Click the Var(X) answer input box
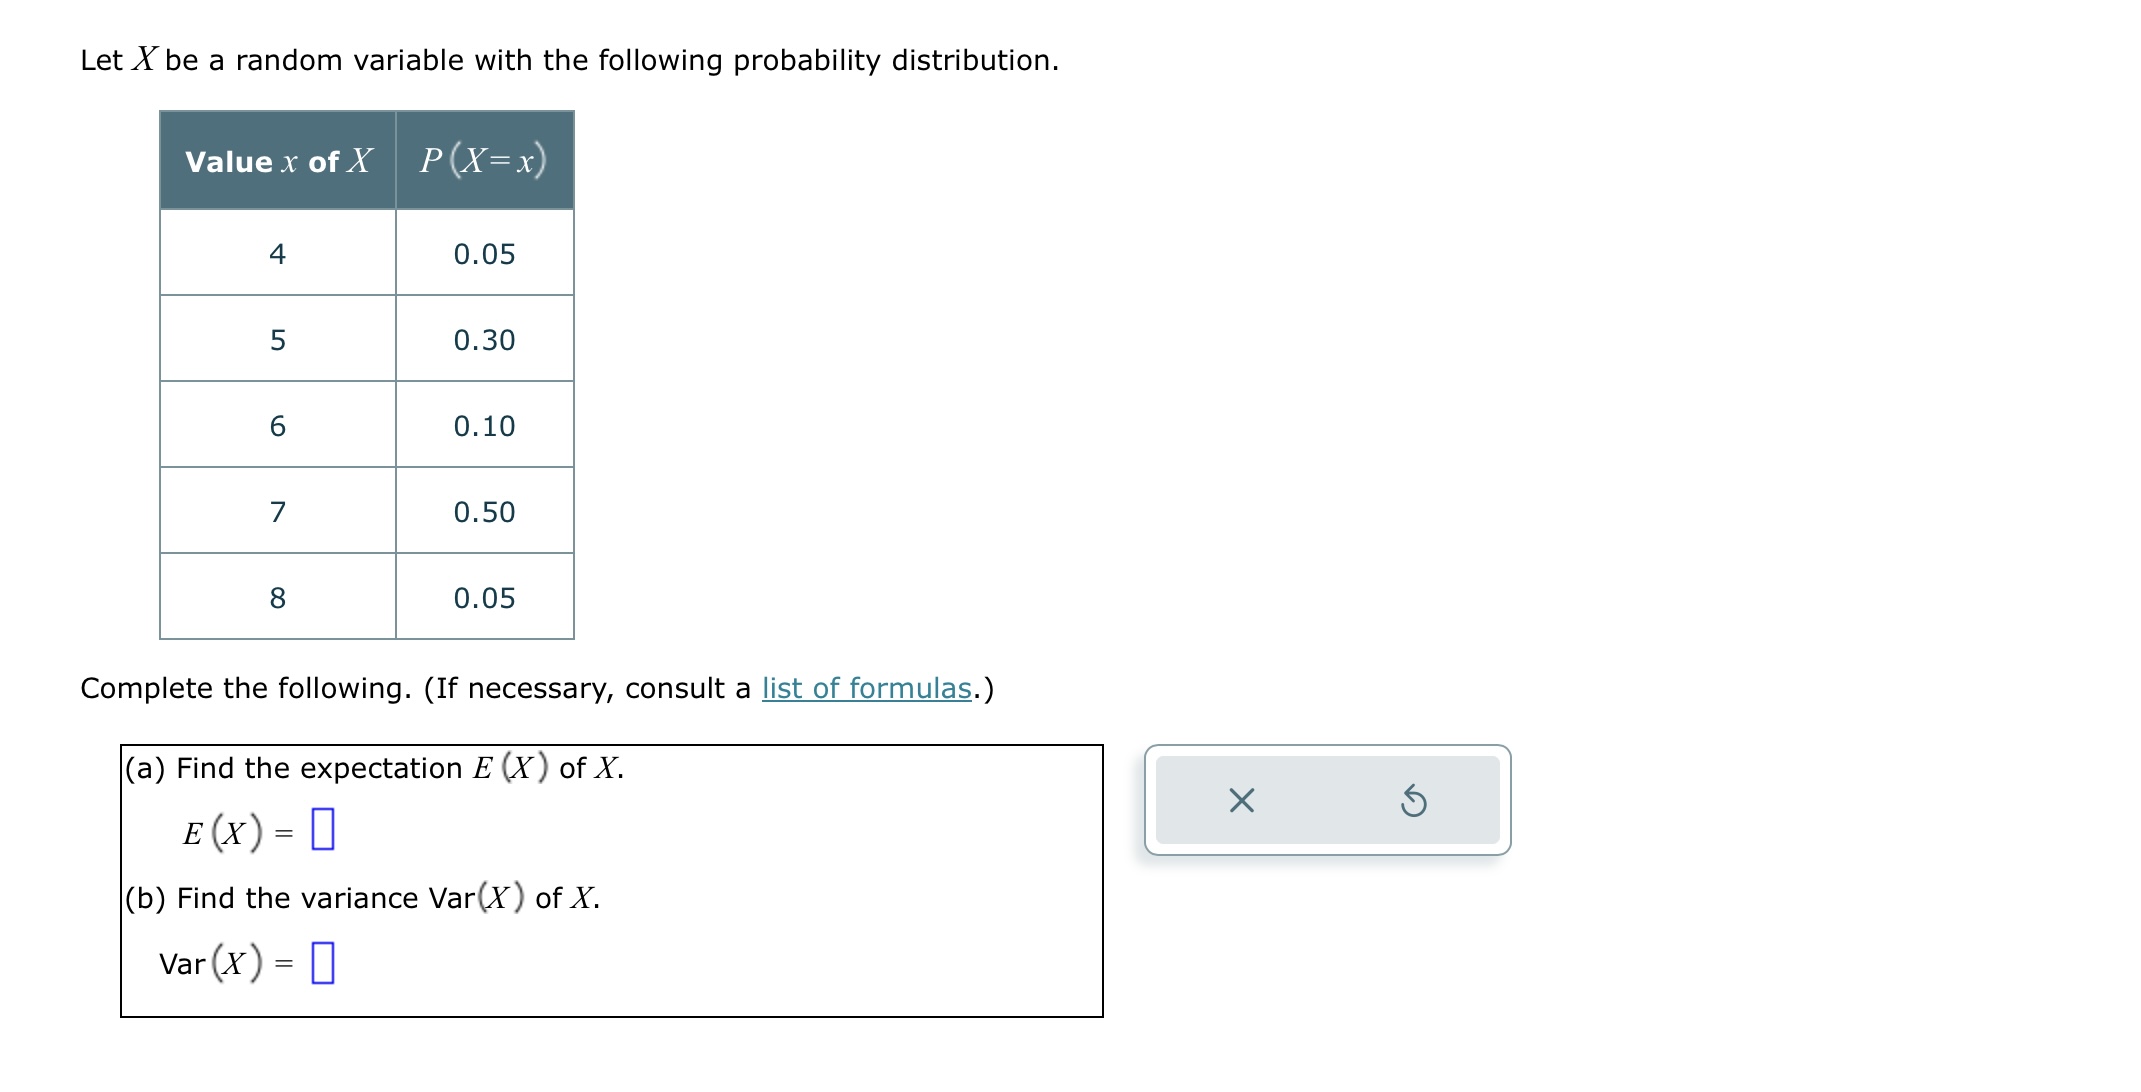2141x1092 pixels. pyautogui.click(x=322, y=963)
